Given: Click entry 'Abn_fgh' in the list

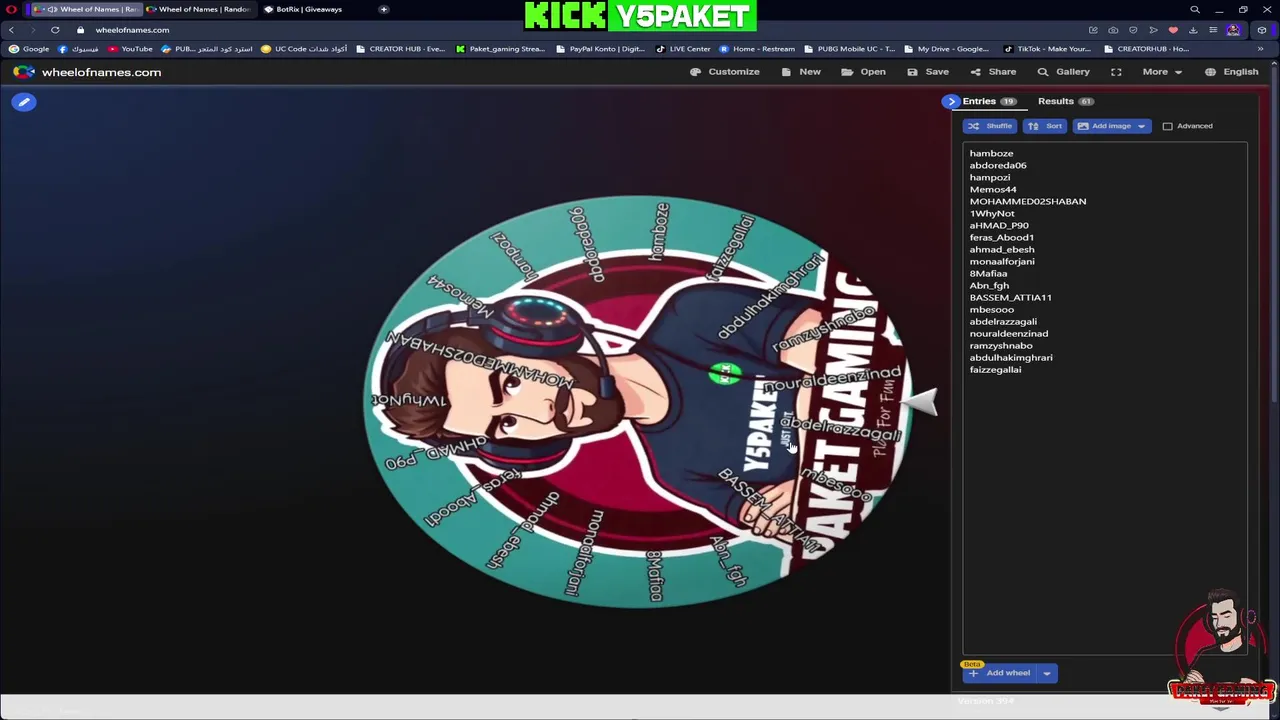Looking at the screenshot, I should pyautogui.click(x=989, y=285).
